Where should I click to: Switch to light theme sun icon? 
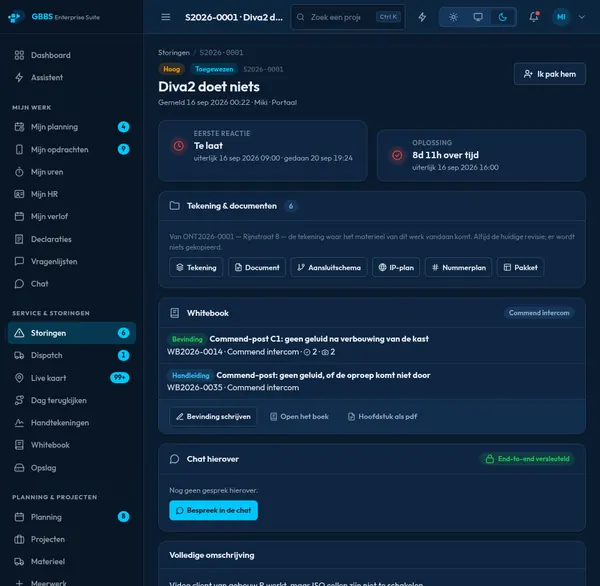click(x=453, y=17)
